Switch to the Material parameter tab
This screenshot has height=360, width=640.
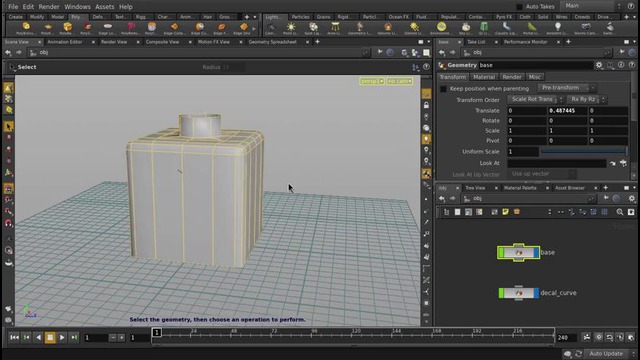(x=484, y=77)
